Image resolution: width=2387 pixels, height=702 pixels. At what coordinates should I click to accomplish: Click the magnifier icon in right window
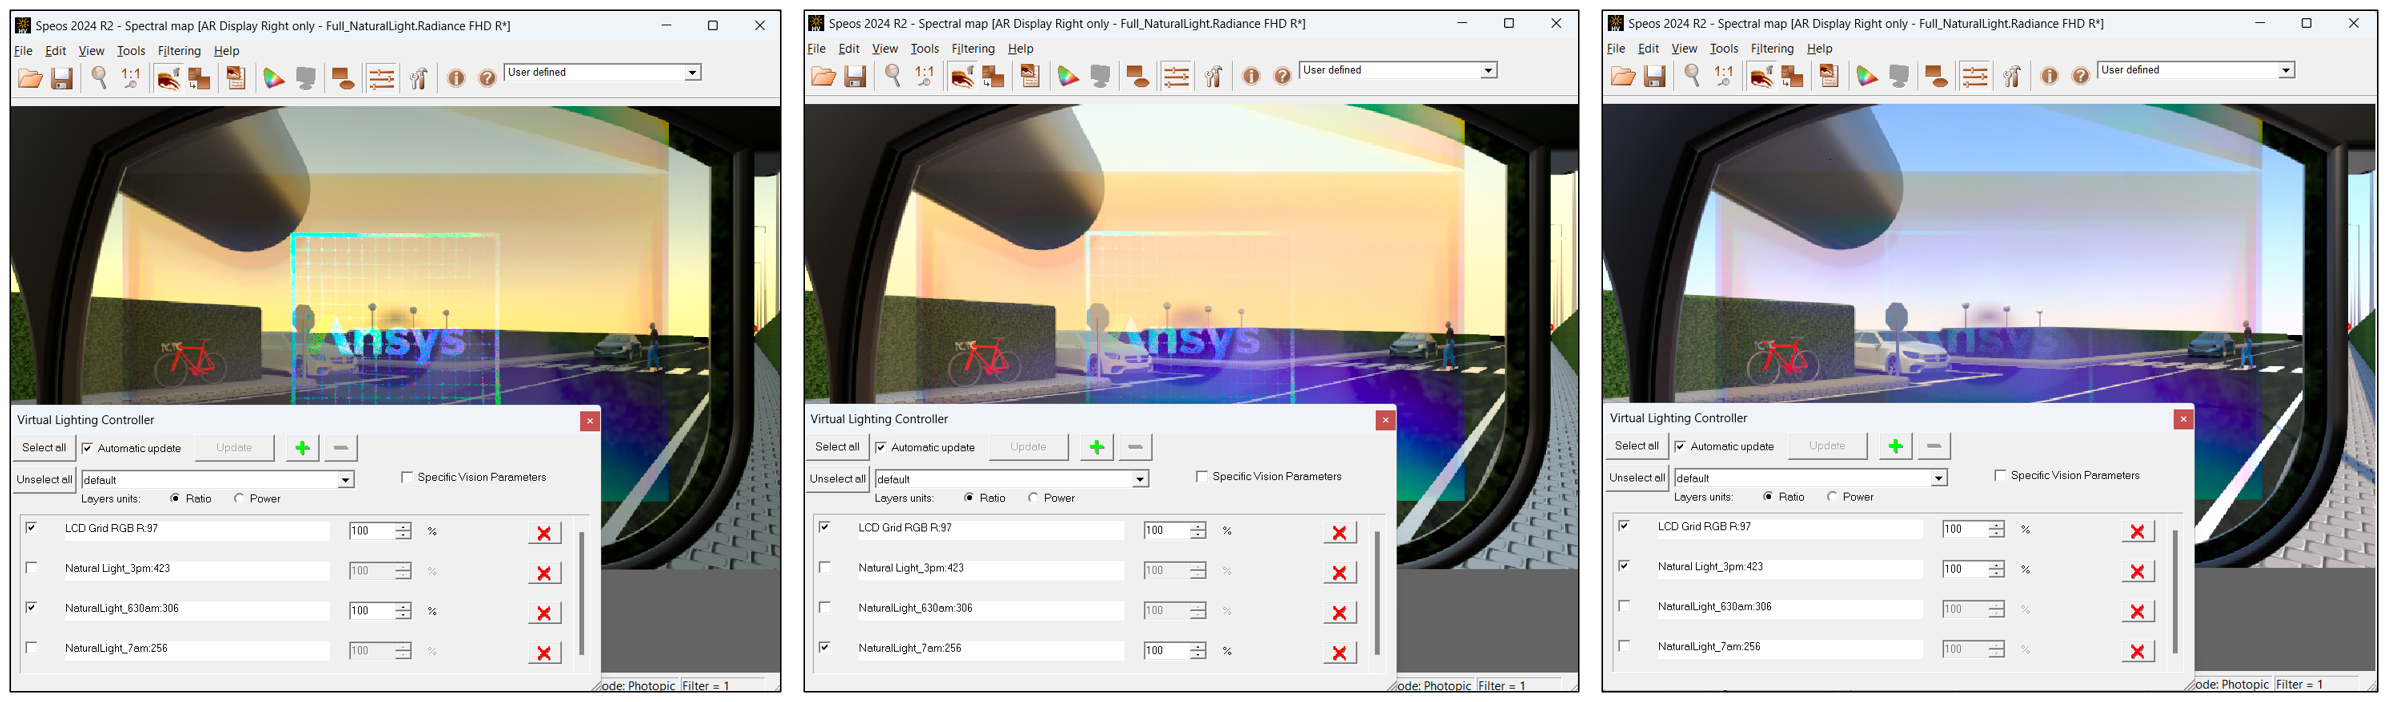[x=1692, y=76]
